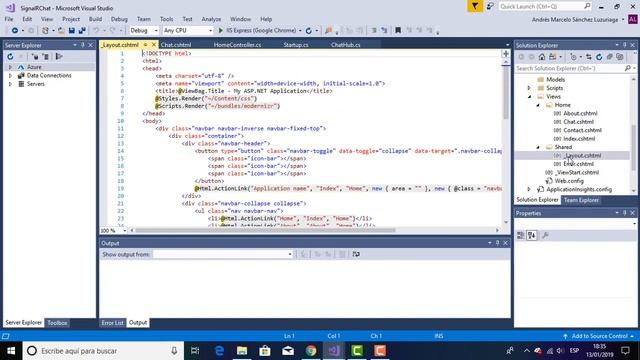Click feedback icon in title bar

[x=490, y=7]
